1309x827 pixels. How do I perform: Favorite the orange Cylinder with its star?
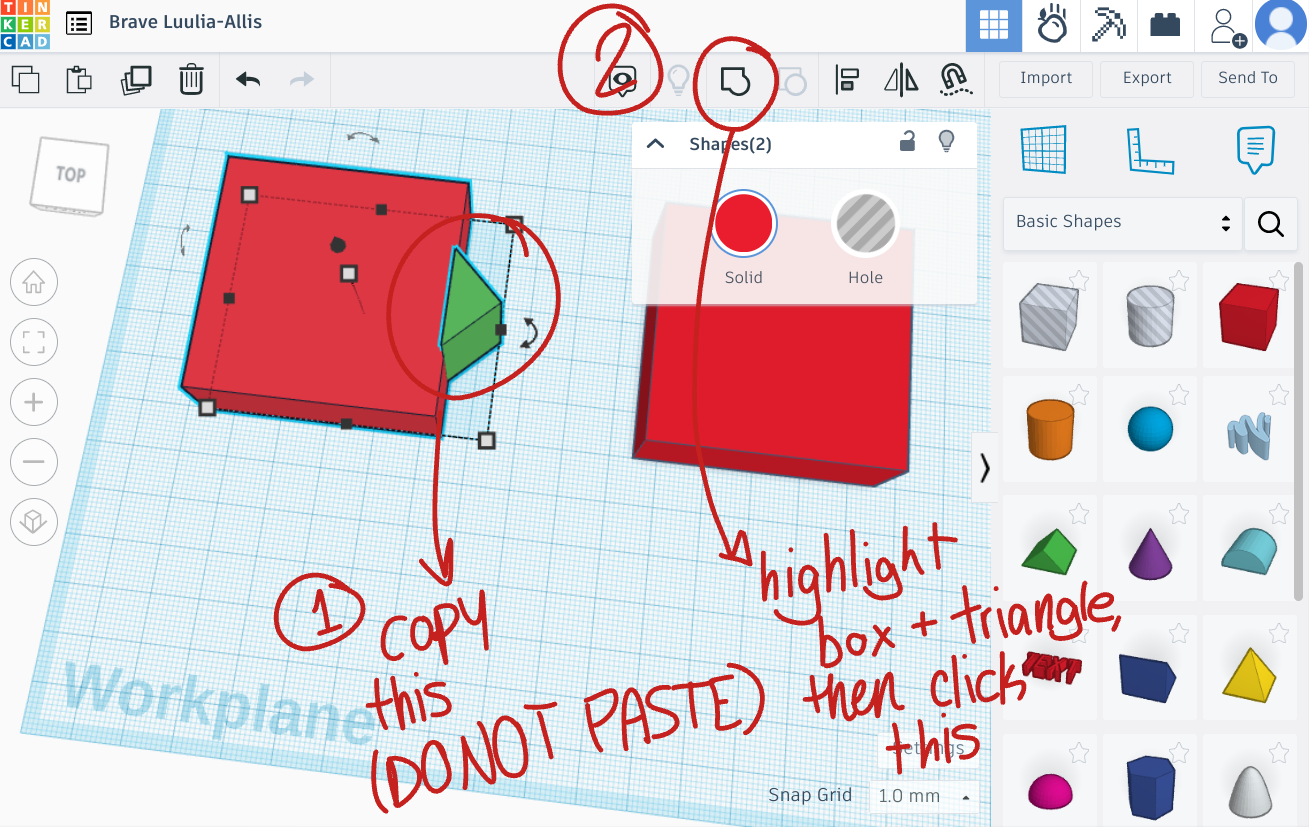(1078, 395)
